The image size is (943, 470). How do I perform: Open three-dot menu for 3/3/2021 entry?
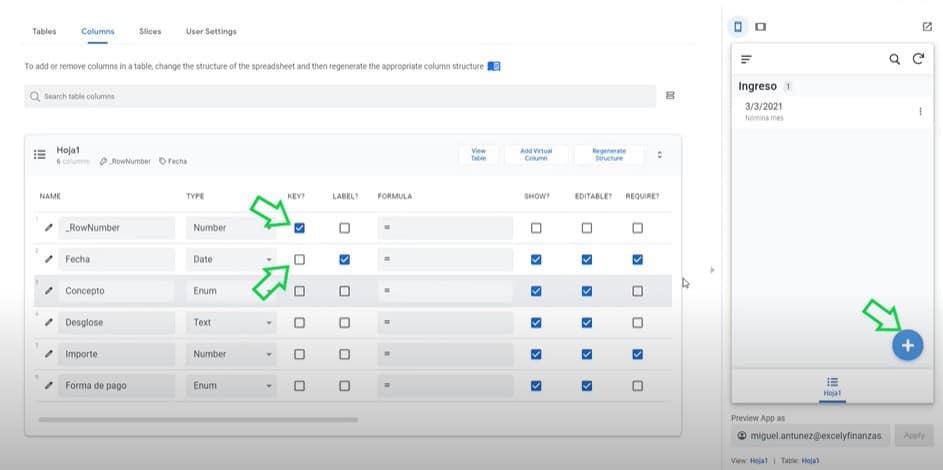click(920, 111)
